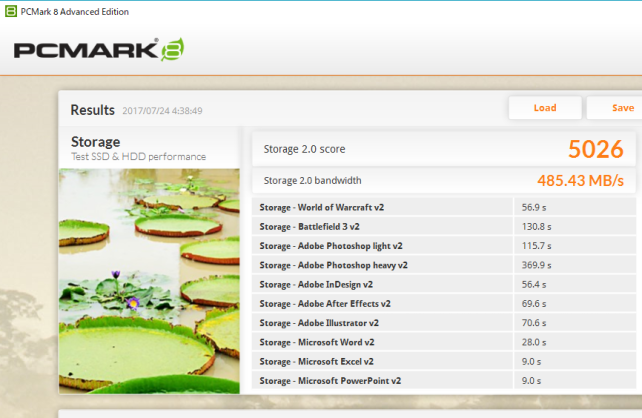Select the Adobe Photoshop heavy v2 row
This screenshot has height=418, width=642.
(x=444, y=265)
